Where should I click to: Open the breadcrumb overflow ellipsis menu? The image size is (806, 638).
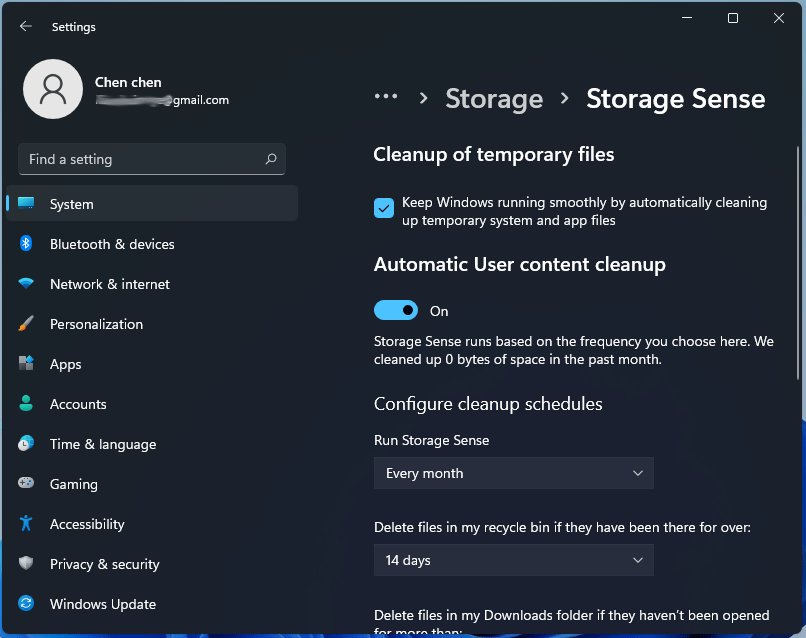pos(386,97)
